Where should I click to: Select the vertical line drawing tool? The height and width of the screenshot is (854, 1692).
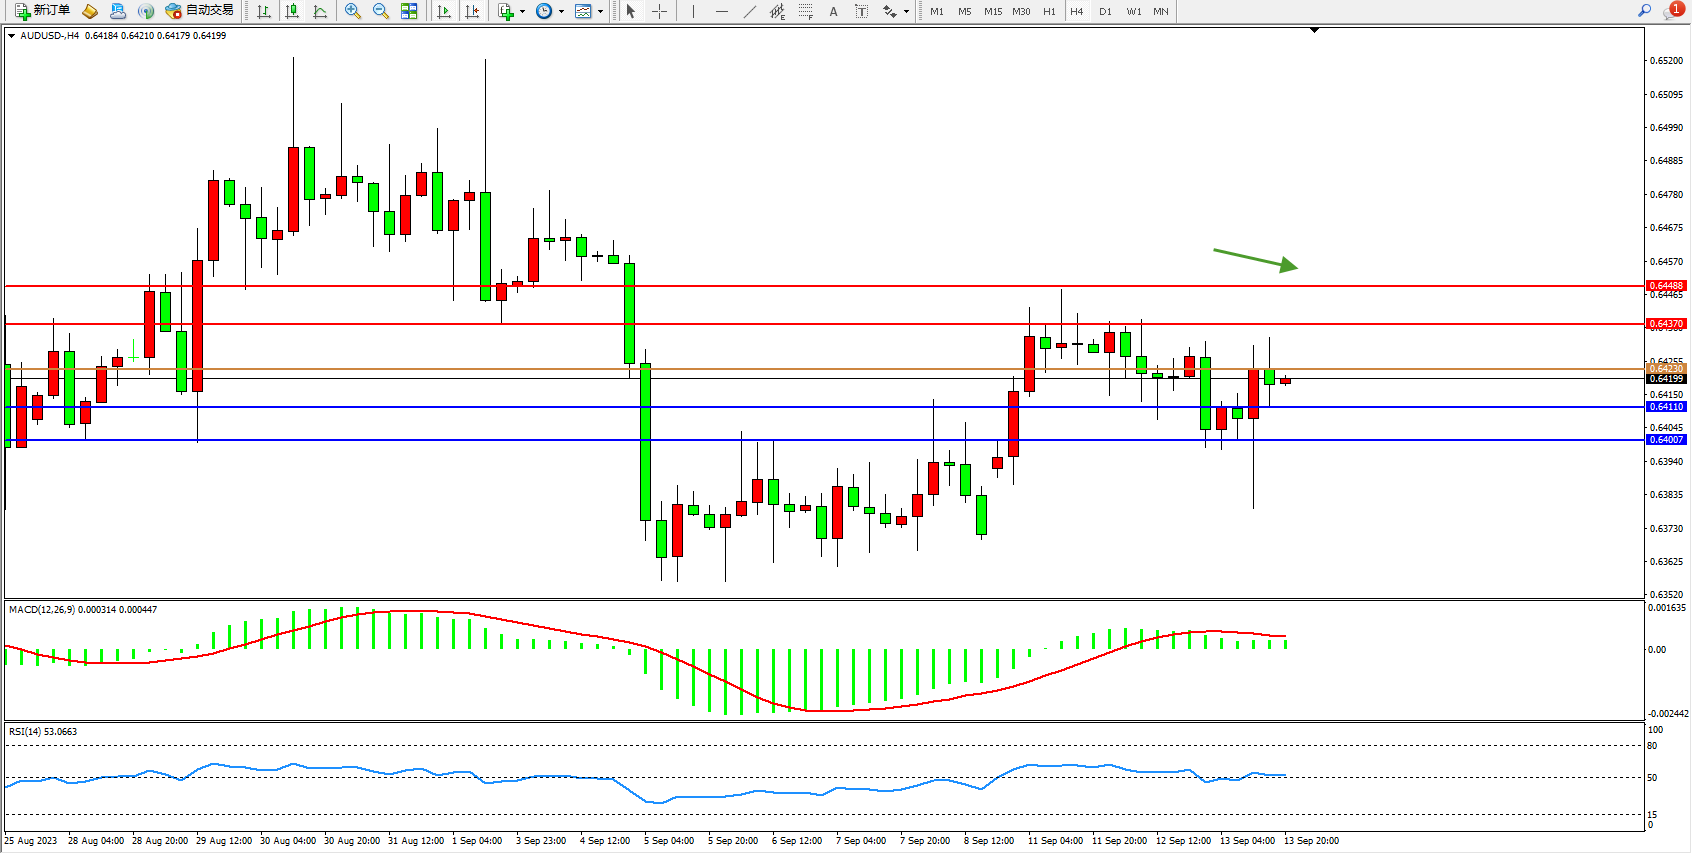point(693,11)
